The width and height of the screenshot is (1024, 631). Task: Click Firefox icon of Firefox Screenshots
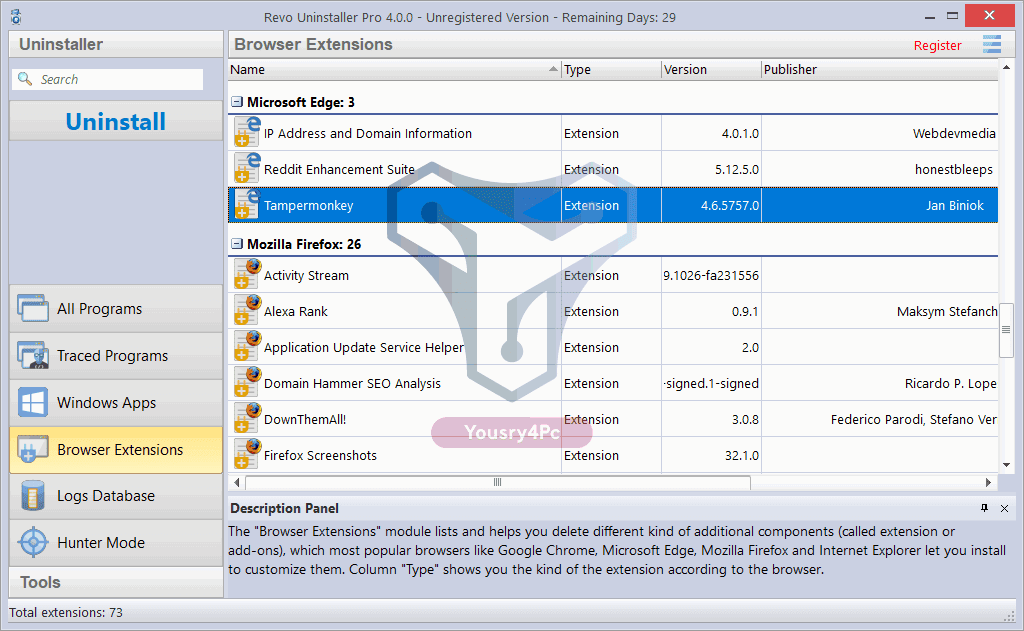point(247,453)
